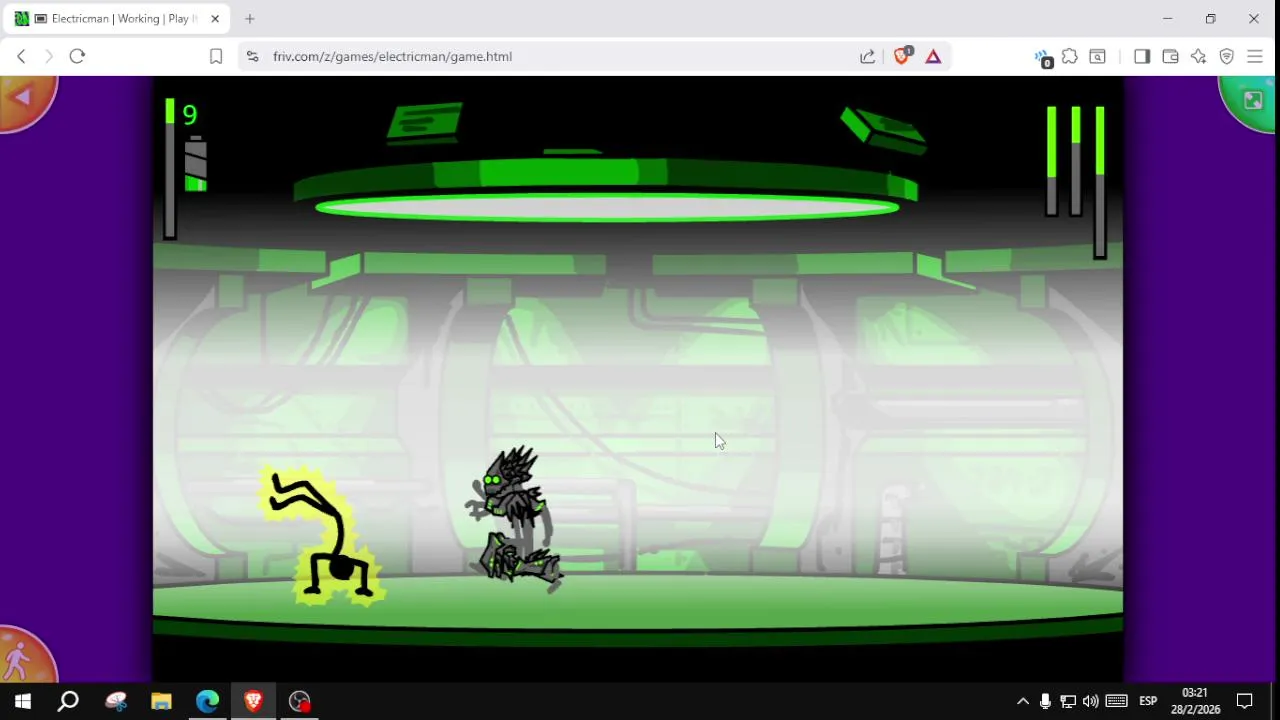Image resolution: width=1280 pixels, height=720 pixels.
Task: Click the green fullscreen corner button
Action: (1249, 101)
